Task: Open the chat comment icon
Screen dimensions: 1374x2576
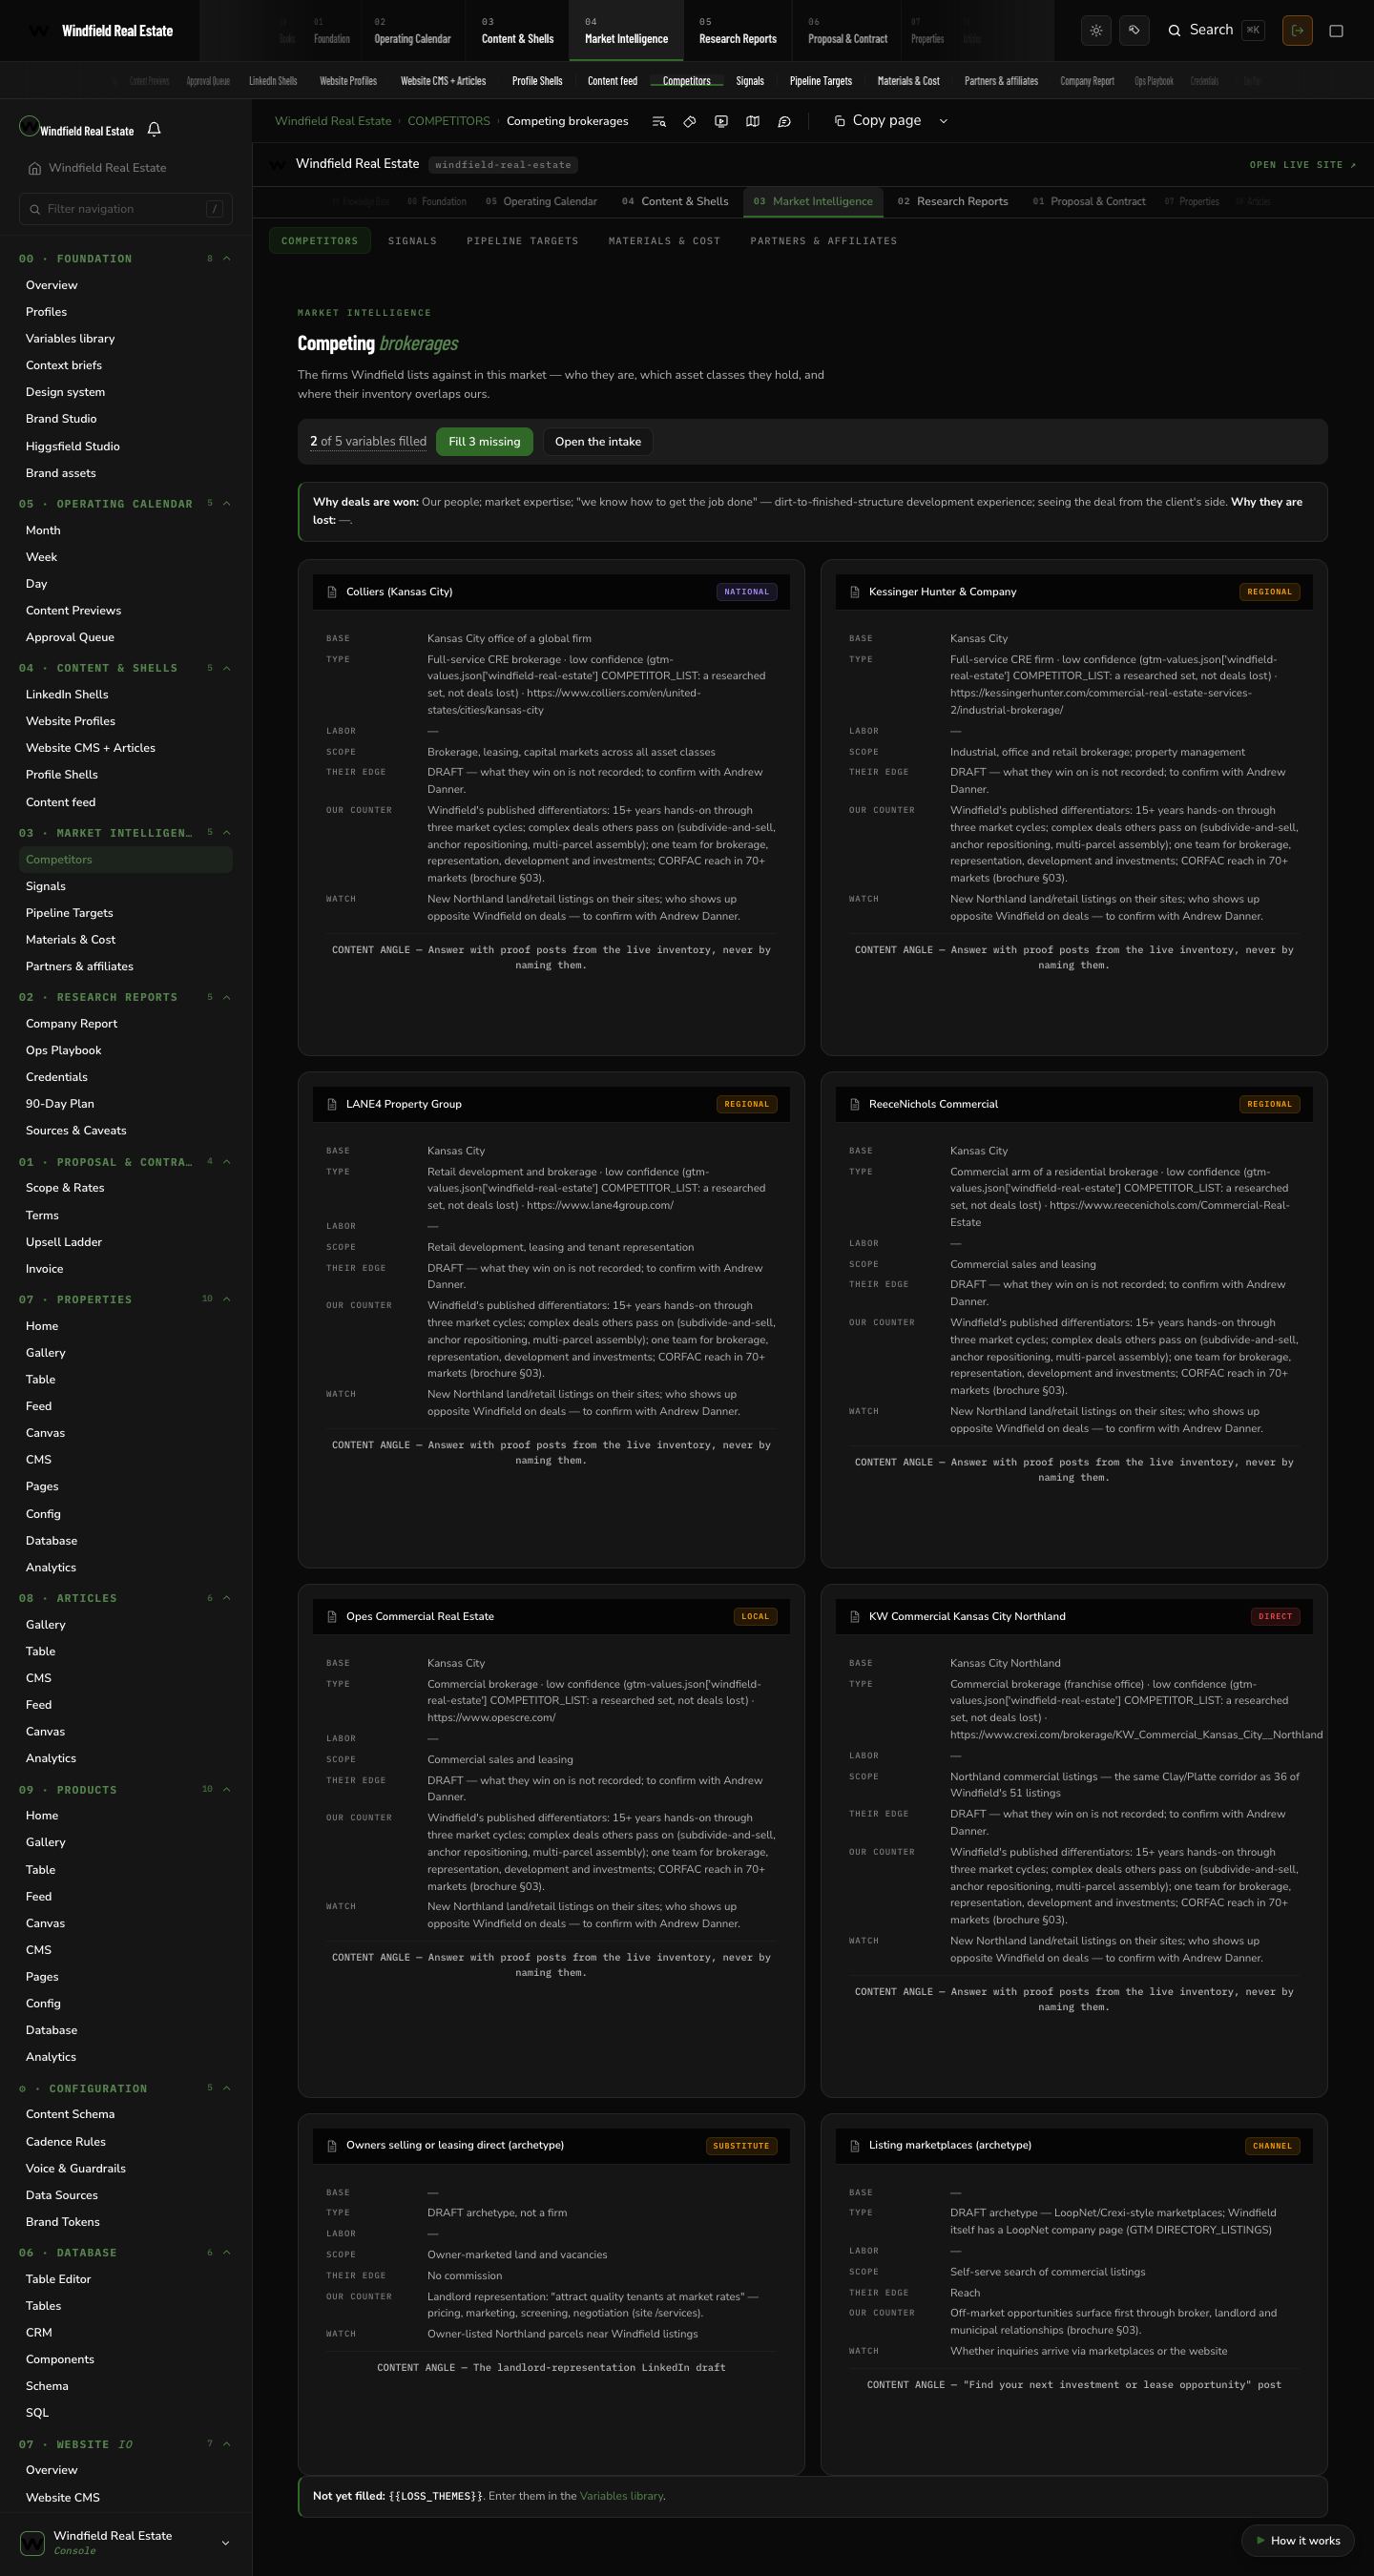Action: click(x=785, y=121)
